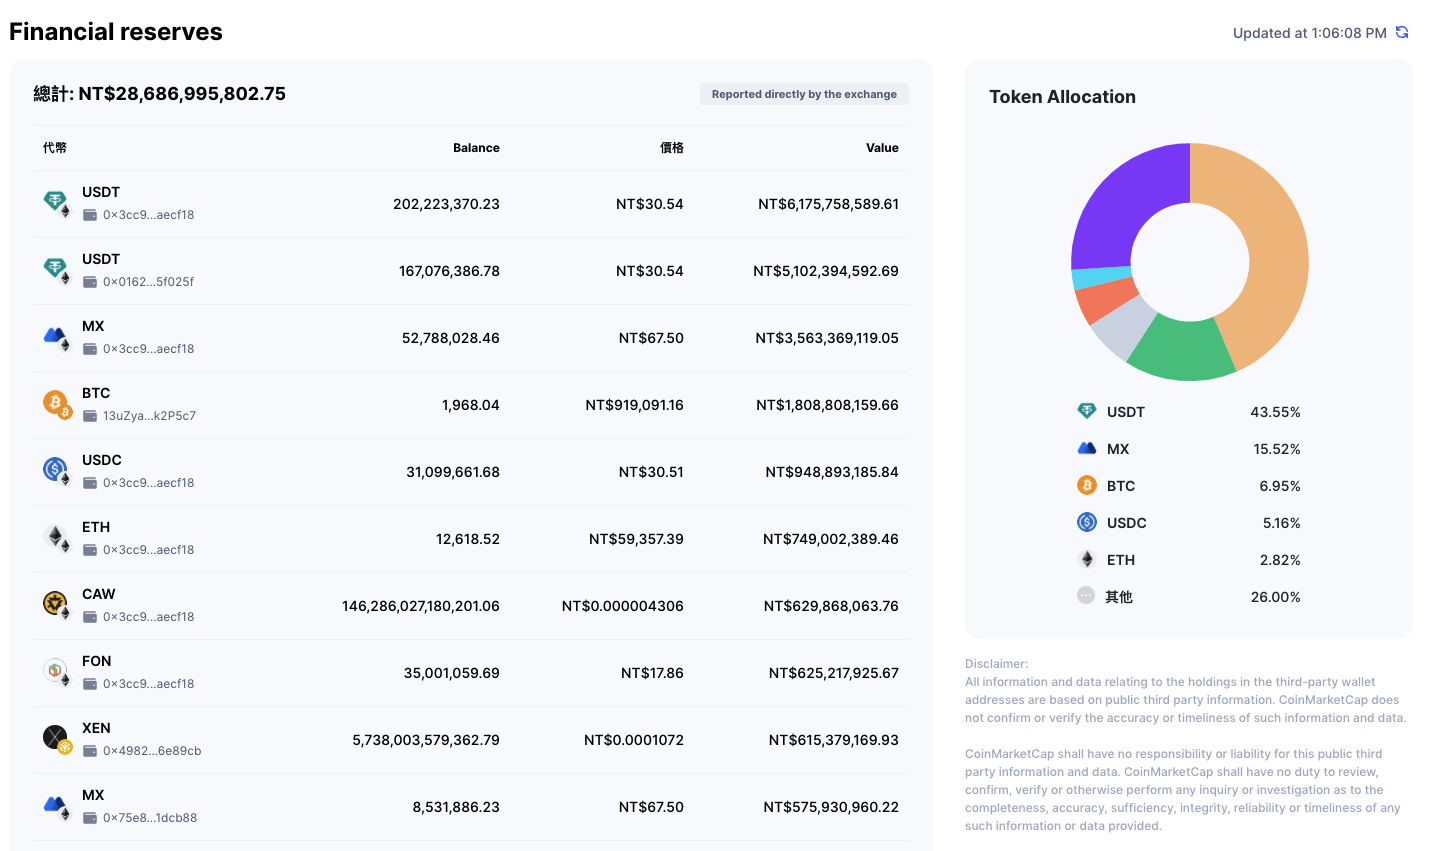Open the MX wallet address 0x75e8...1dcb88
Viewport: 1439px width, 851px height.
150,818
